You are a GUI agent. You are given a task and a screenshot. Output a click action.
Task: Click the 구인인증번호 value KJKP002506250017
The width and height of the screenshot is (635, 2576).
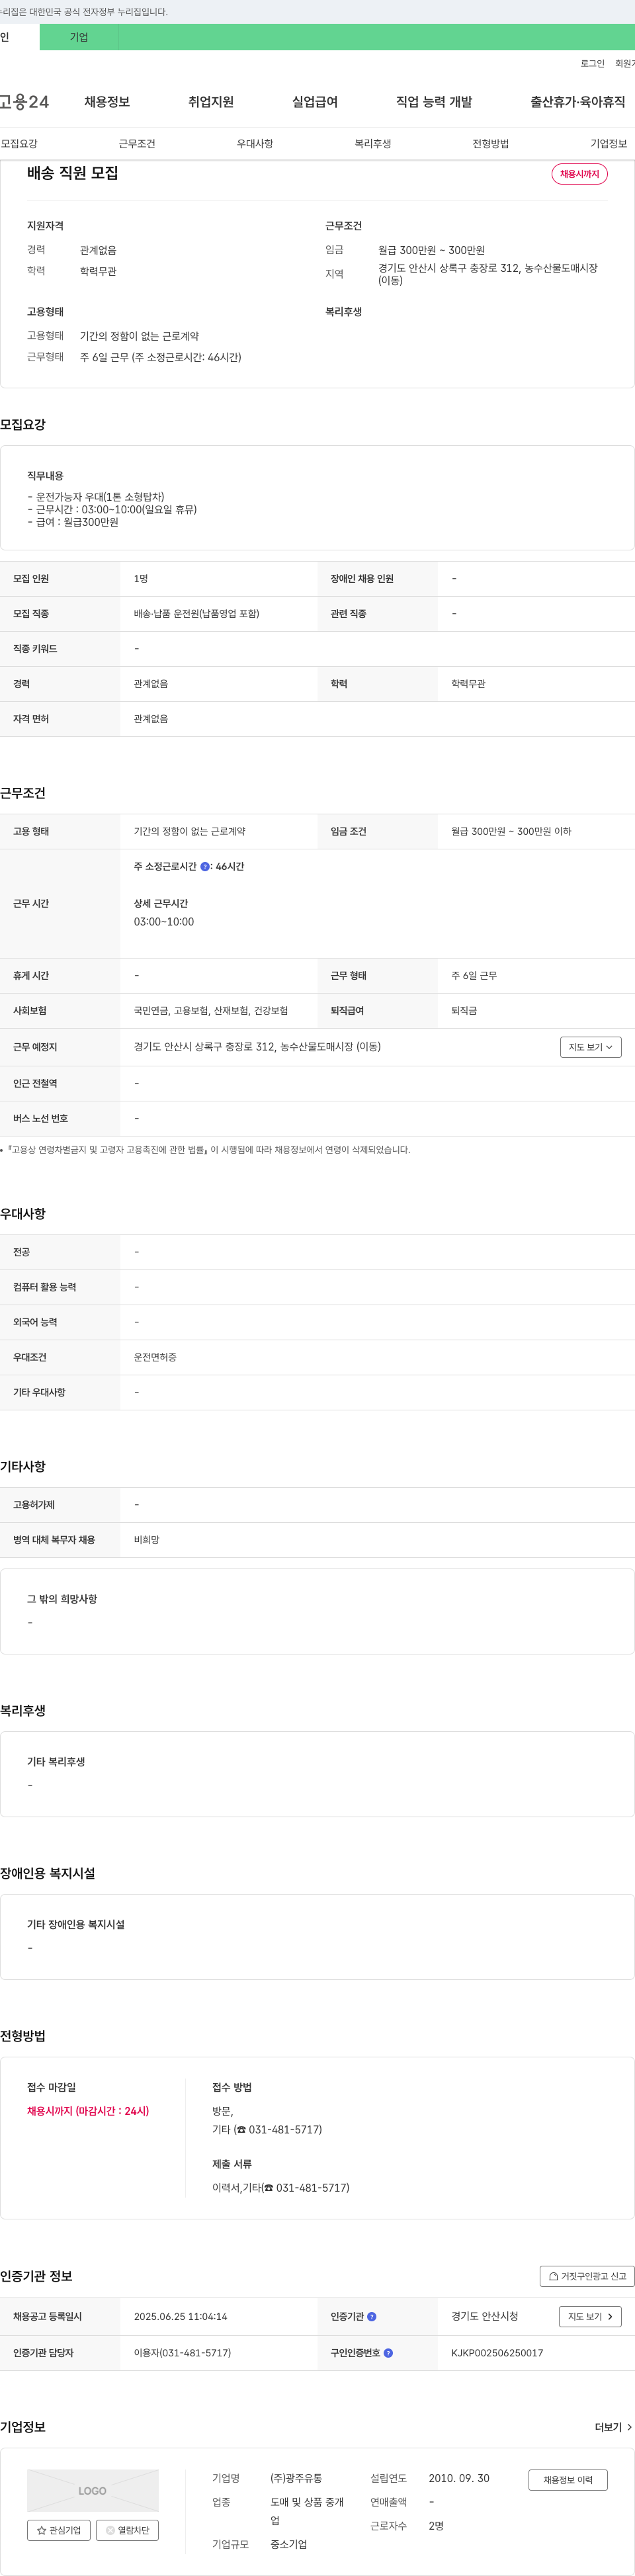pyautogui.click(x=497, y=2353)
